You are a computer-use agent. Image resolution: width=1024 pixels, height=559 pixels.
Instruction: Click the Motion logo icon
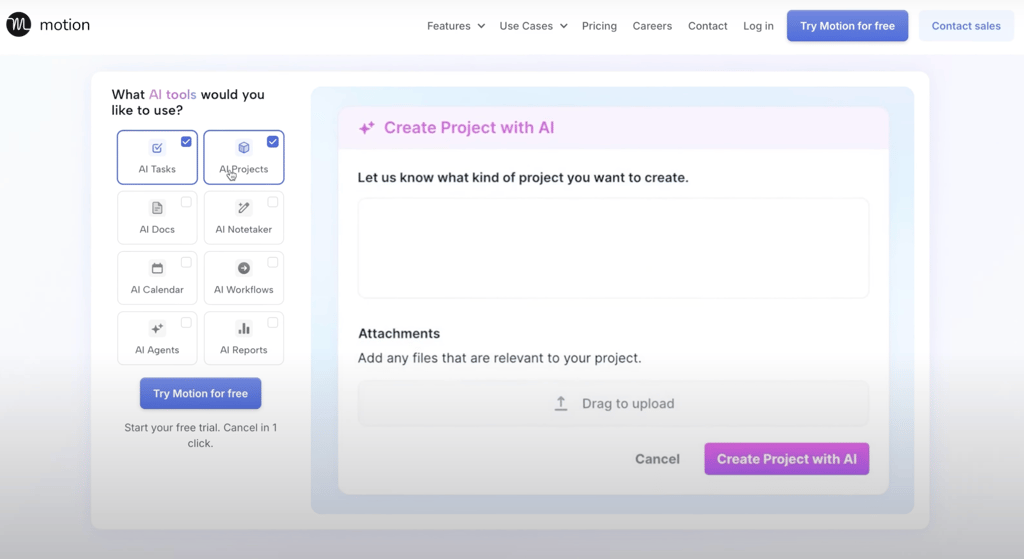19,25
